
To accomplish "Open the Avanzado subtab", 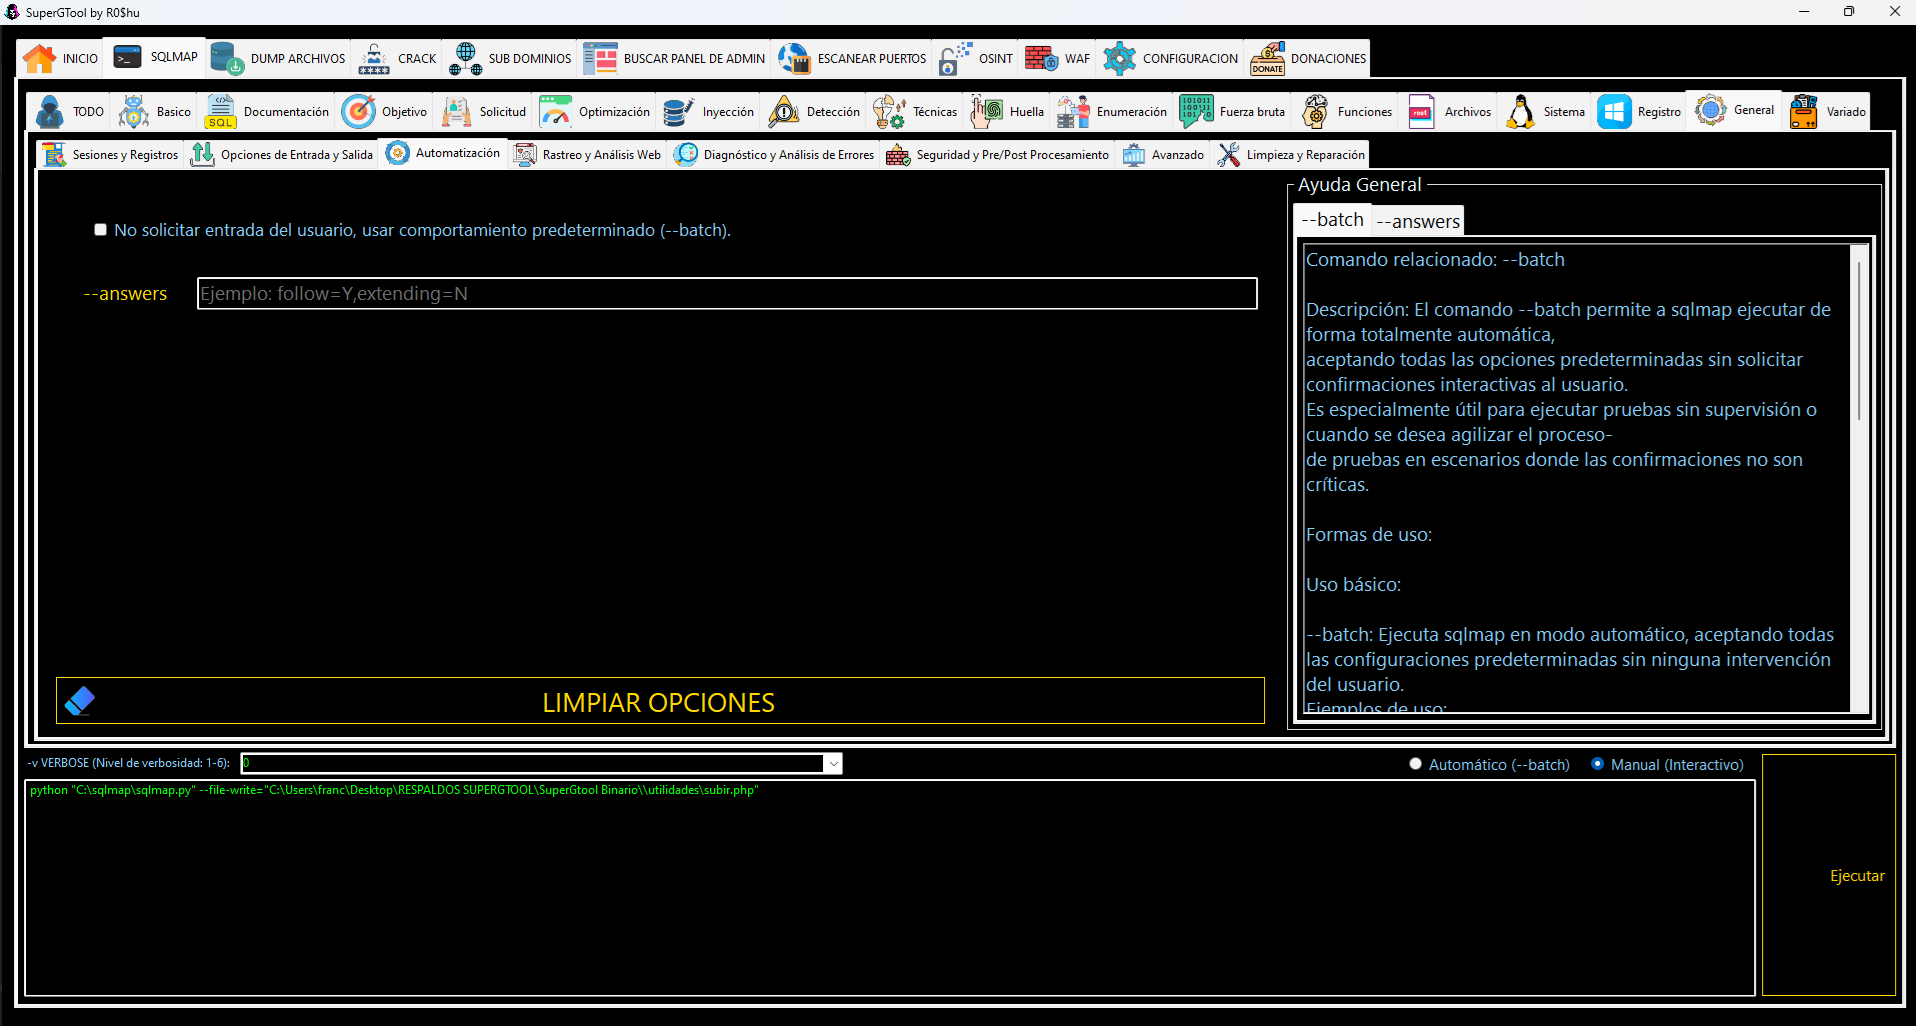I will click(x=1163, y=154).
